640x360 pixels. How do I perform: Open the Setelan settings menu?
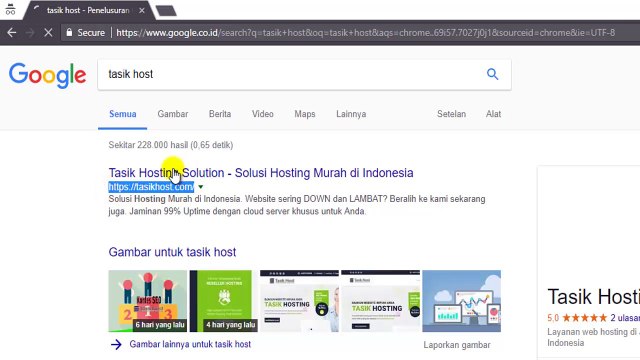click(451, 114)
